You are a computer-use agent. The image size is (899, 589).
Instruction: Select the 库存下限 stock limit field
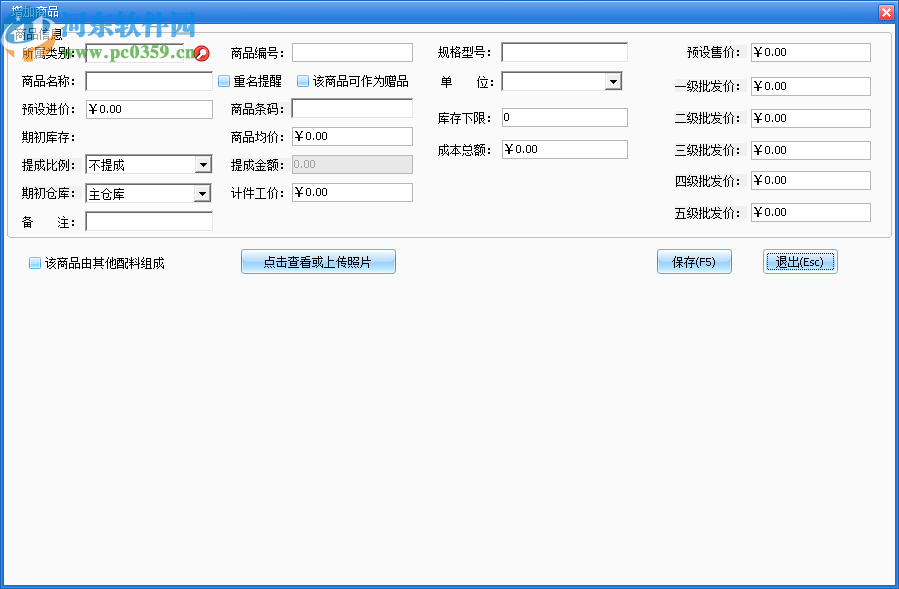[x=565, y=117]
